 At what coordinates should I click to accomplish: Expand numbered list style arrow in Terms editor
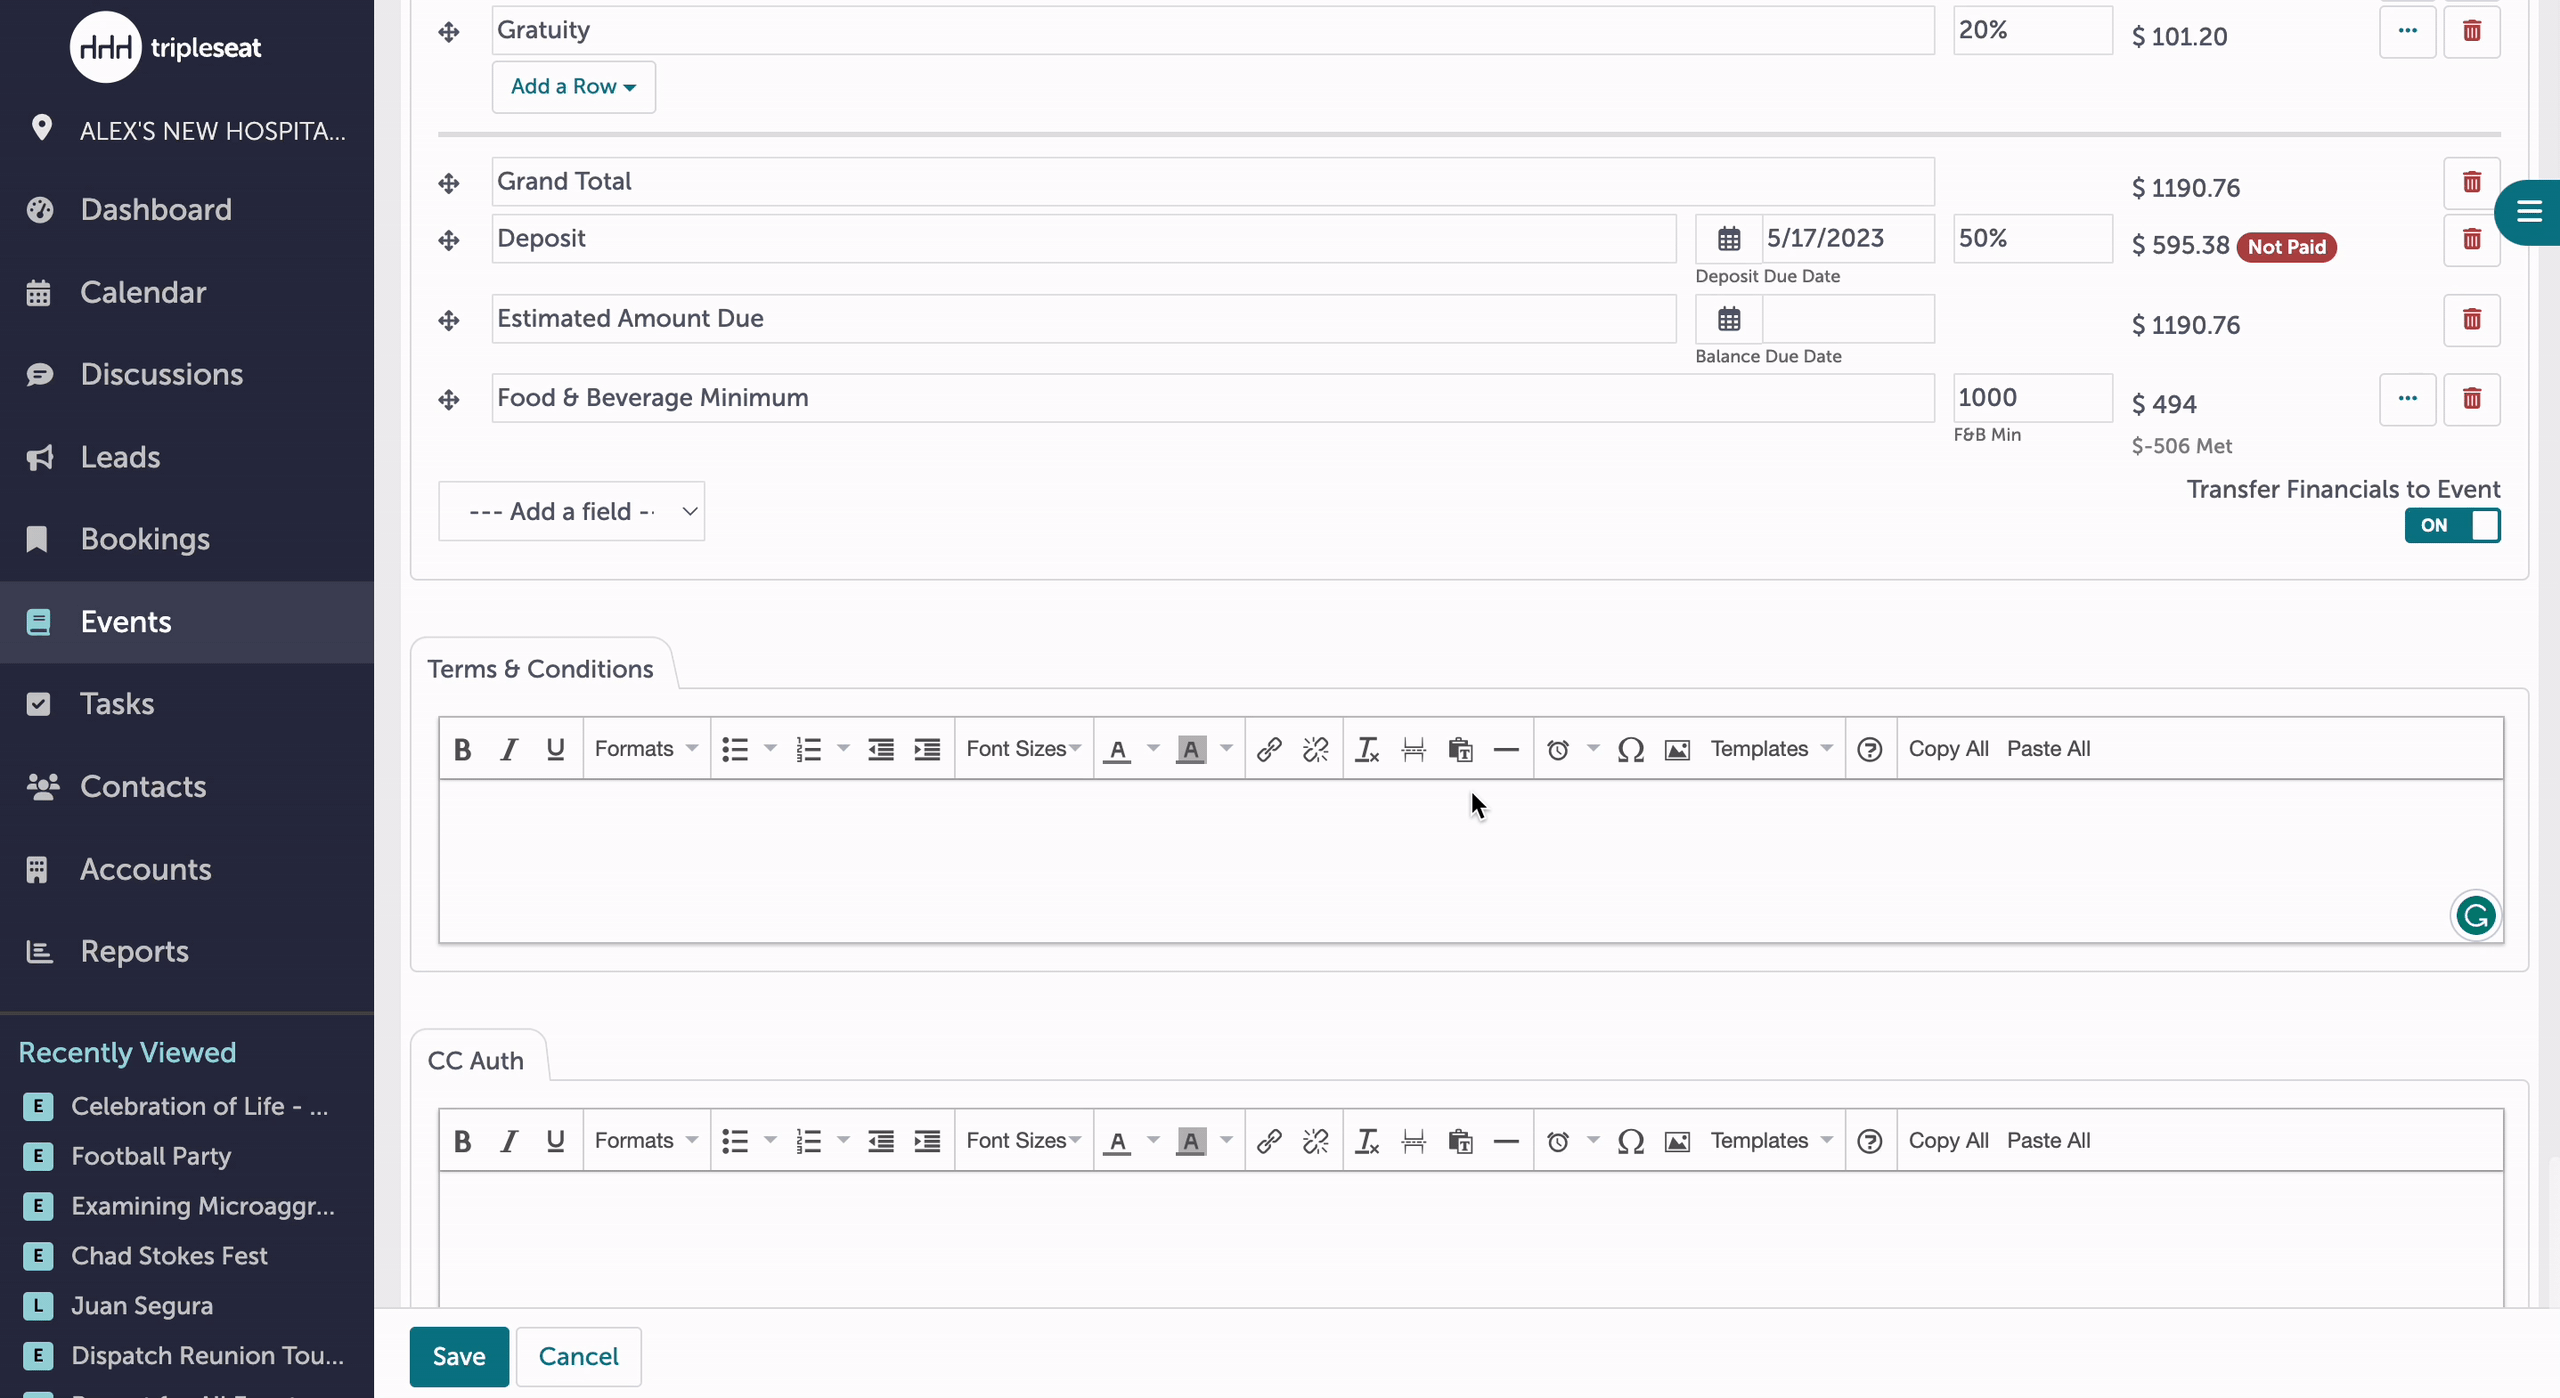843,748
